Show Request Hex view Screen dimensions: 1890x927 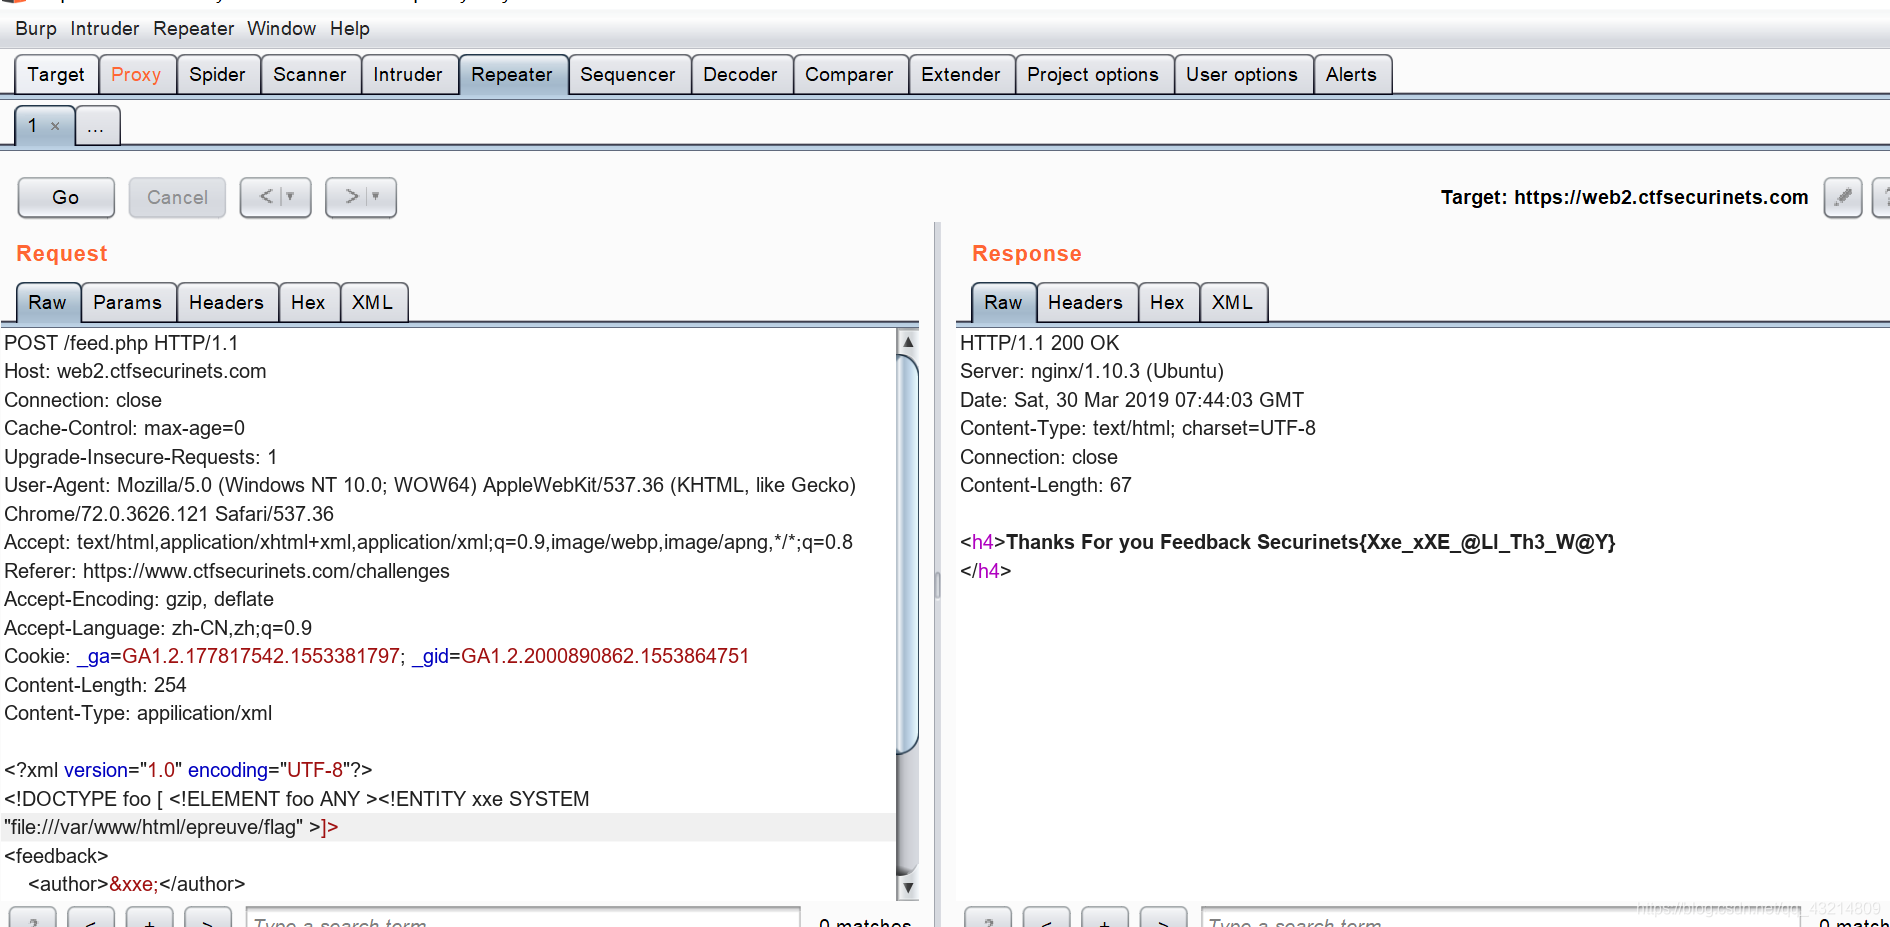pyautogui.click(x=308, y=303)
